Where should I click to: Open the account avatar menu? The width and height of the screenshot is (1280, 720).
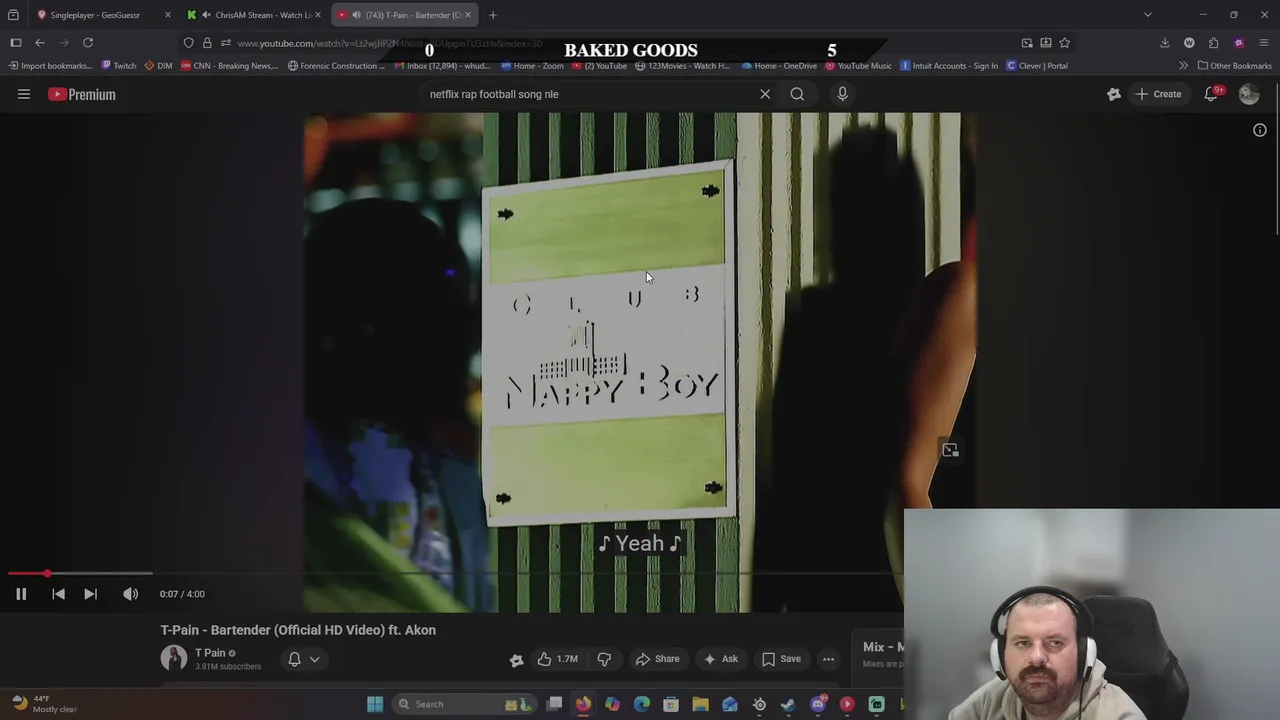pyautogui.click(x=1249, y=94)
